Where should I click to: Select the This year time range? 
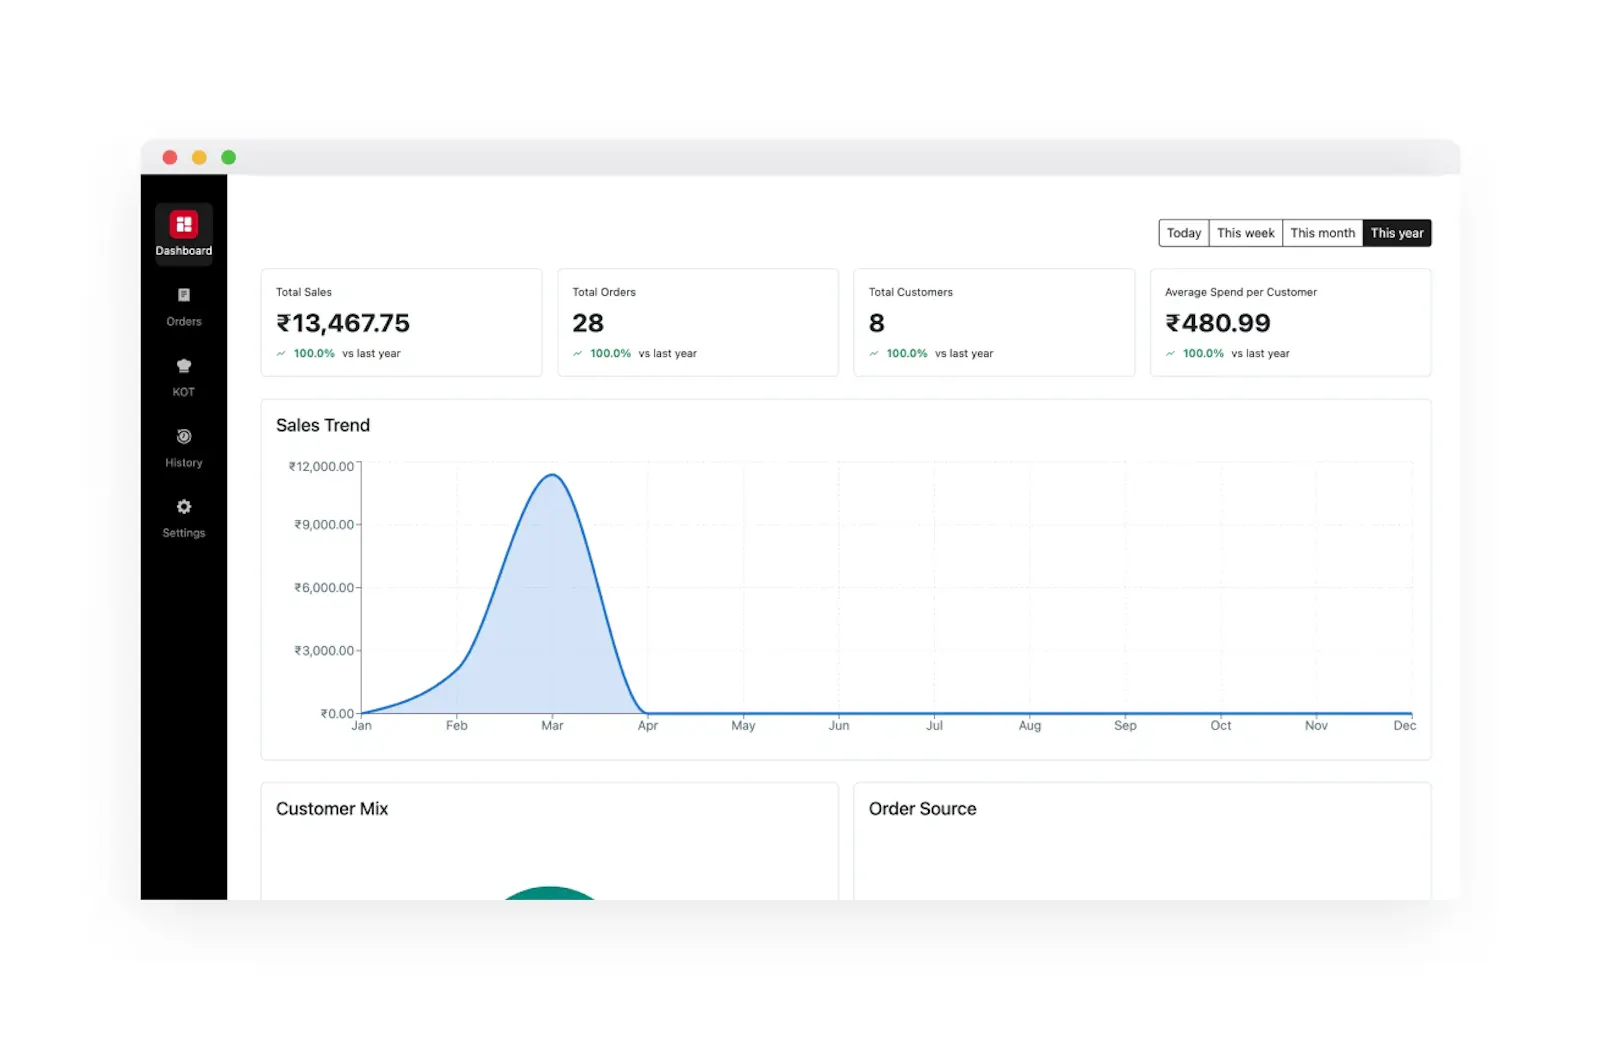click(x=1397, y=233)
